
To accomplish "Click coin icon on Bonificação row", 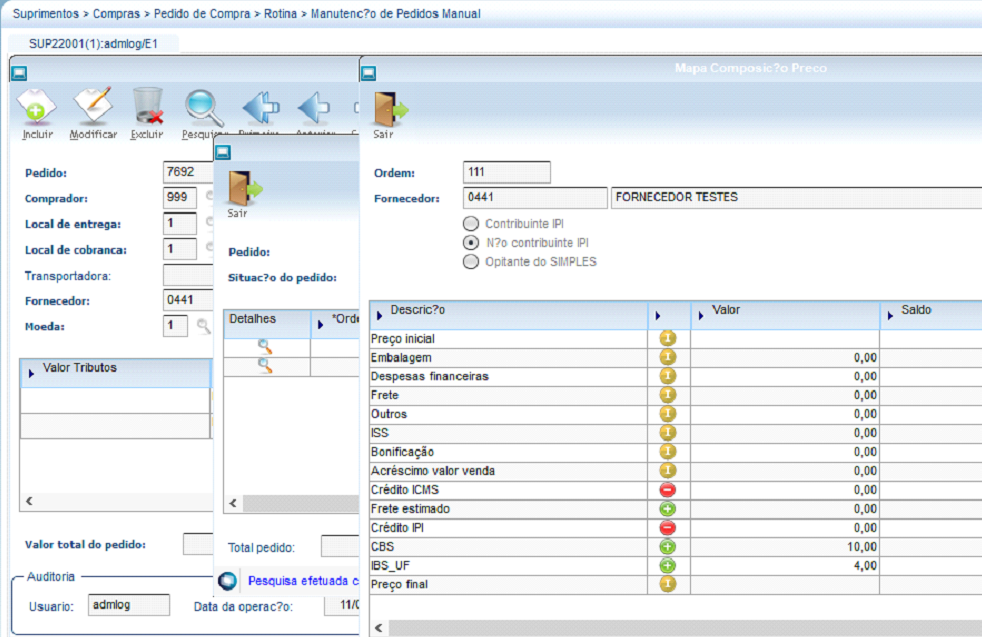I will tap(668, 452).
